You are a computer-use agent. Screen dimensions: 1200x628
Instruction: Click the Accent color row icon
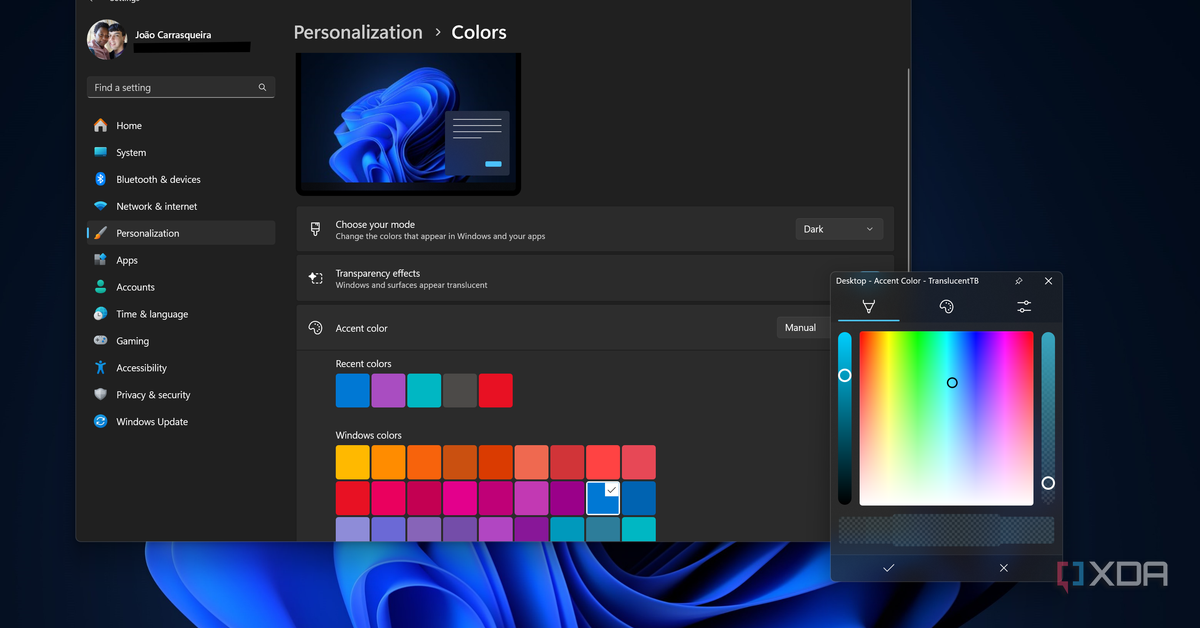pyautogui.click(x=316, y=328)
